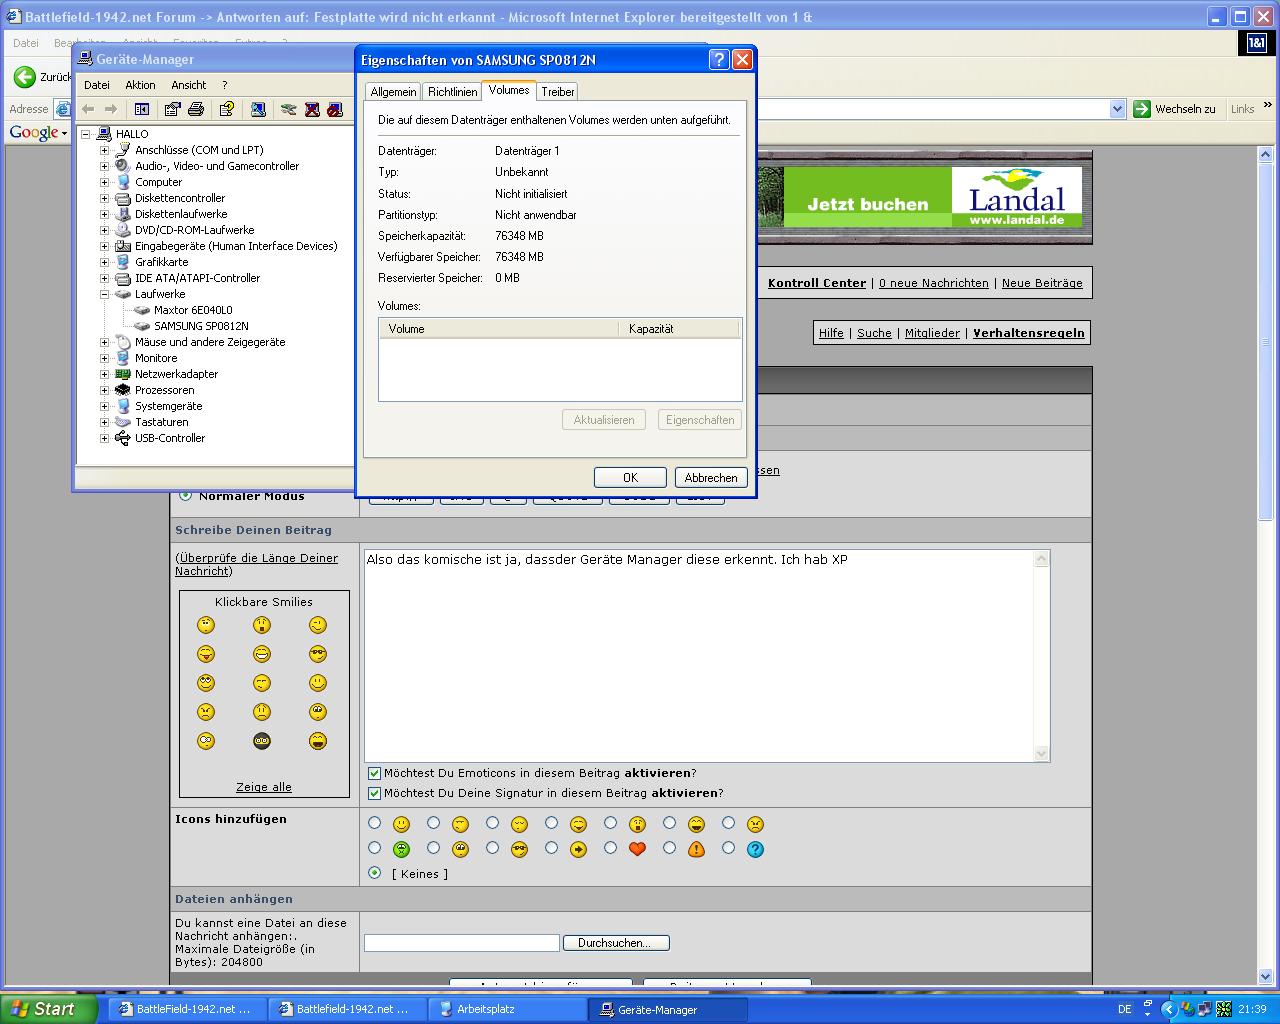Scan for hardware changes toolbar icon
The image size is (1280, 1024).
(x=258, y=109)
